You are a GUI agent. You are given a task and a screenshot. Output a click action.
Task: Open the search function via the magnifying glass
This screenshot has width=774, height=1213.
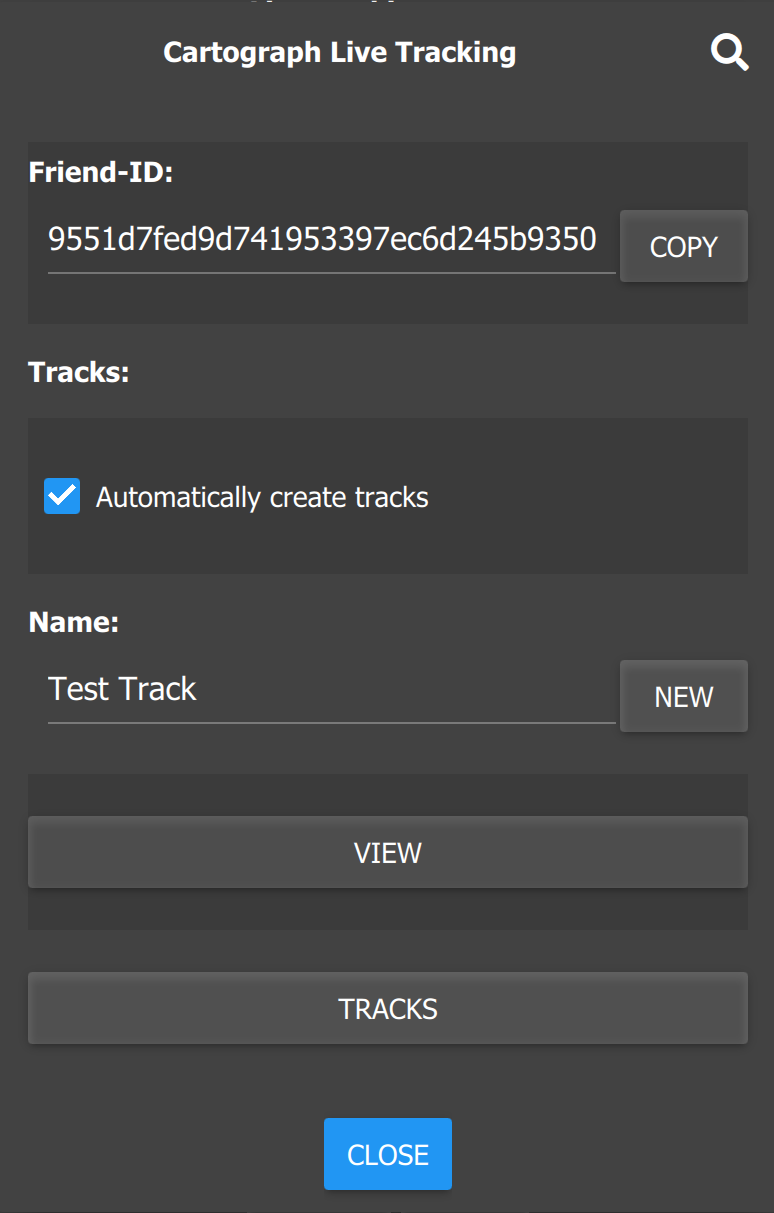pyautogui.click(x=728, y=52)
